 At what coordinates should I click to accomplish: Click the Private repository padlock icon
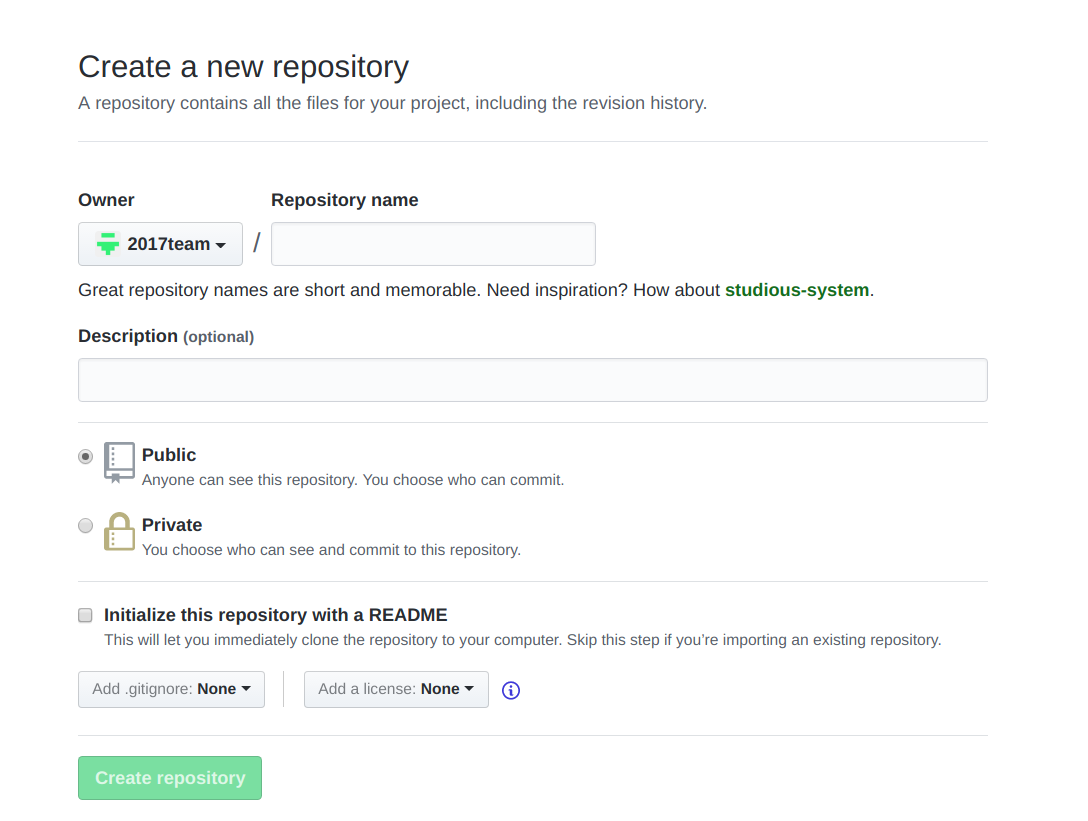118,531
